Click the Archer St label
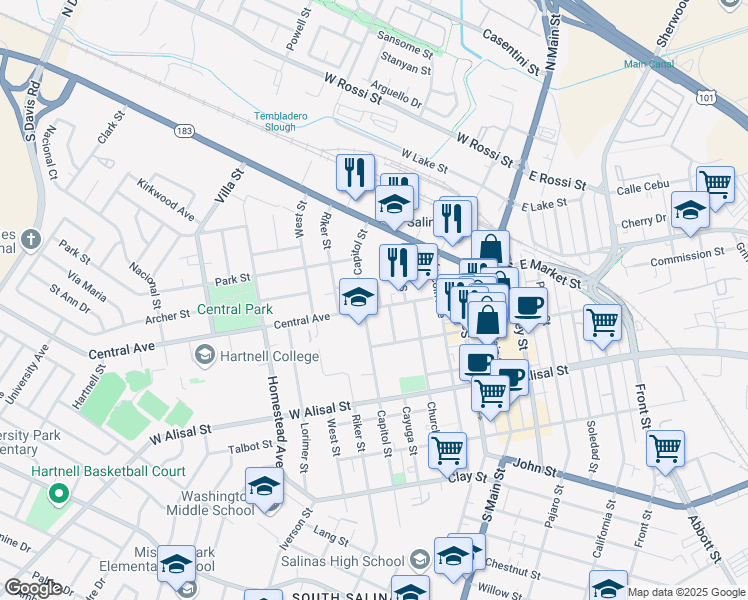748x600 pixels. tap(167, 317)
